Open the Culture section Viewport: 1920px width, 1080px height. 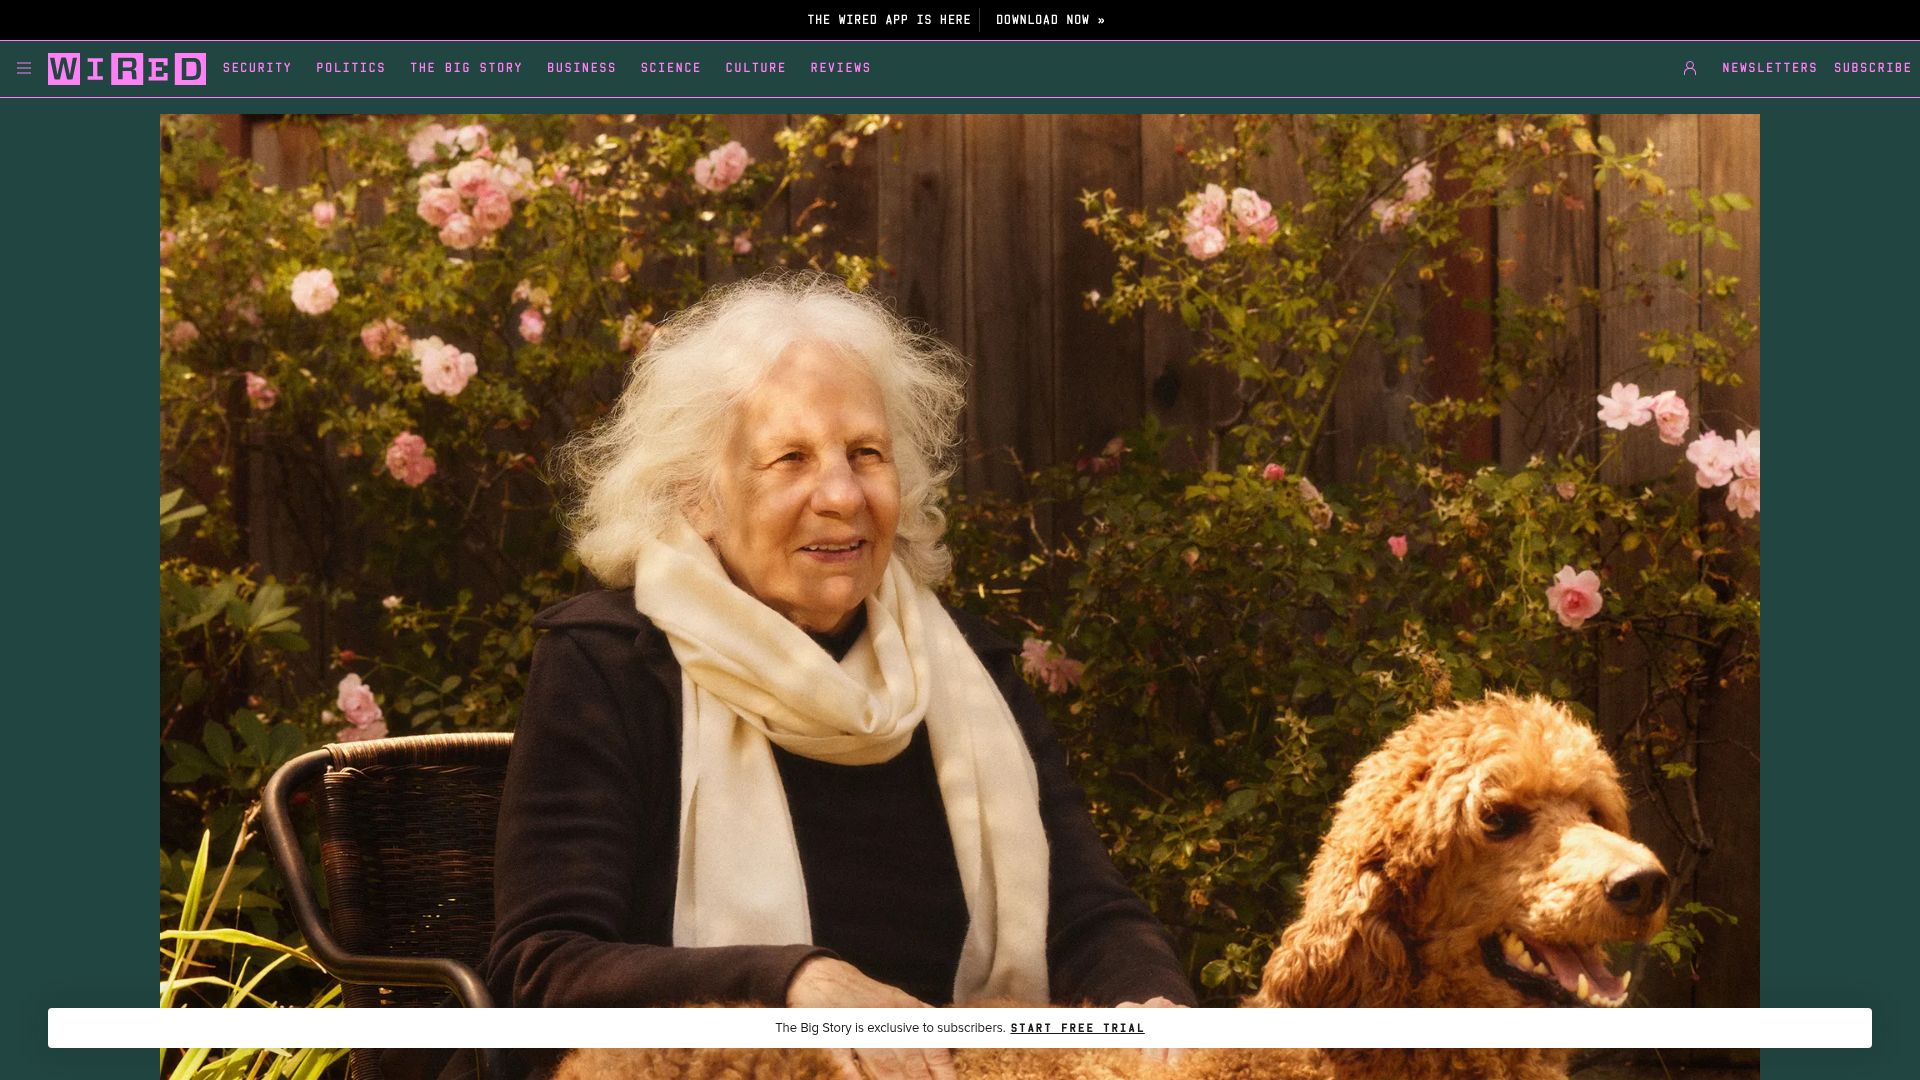pos(756,68)
